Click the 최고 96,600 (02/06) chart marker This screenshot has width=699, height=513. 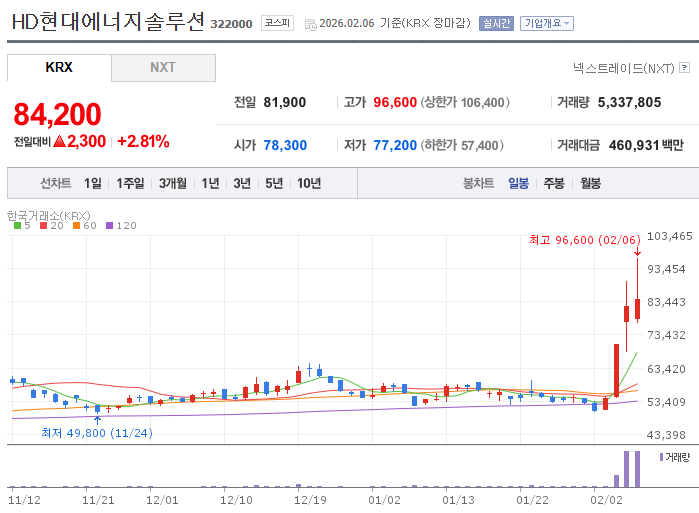[584, 240]
